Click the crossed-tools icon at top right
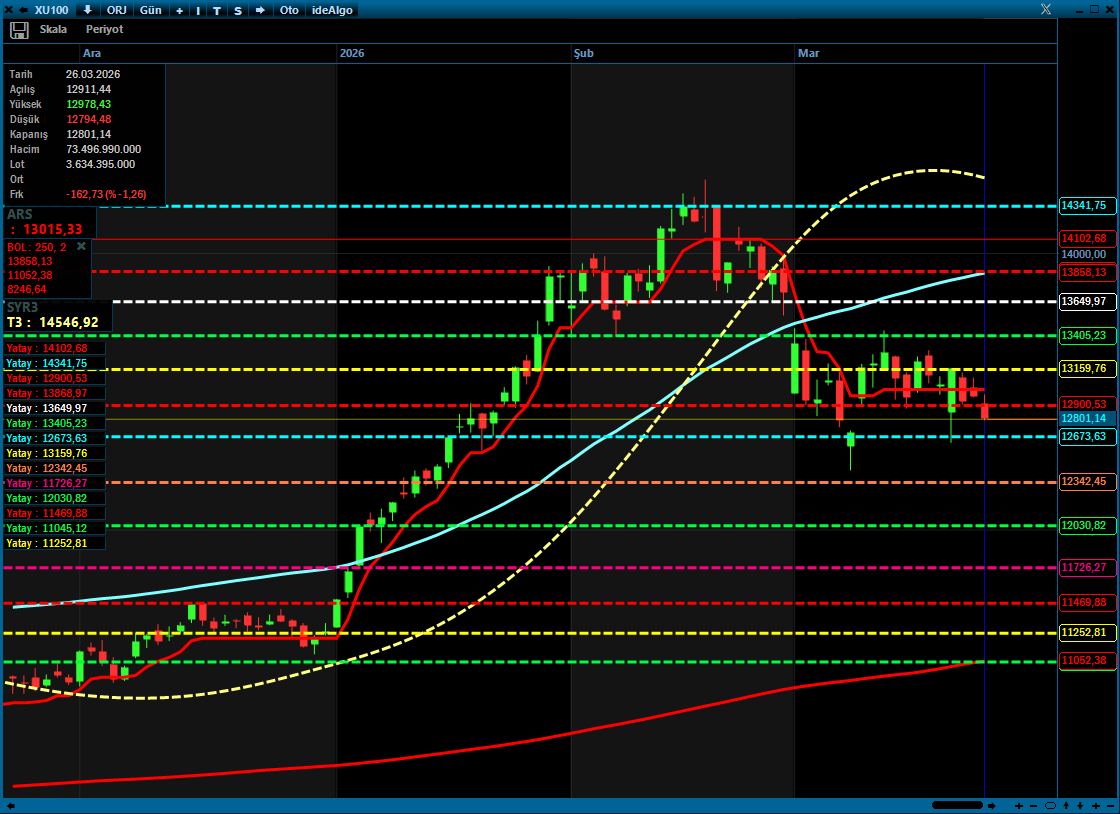Image resolution: width=1120 pixels, height=814 pixels. [x=1046, y=9]
